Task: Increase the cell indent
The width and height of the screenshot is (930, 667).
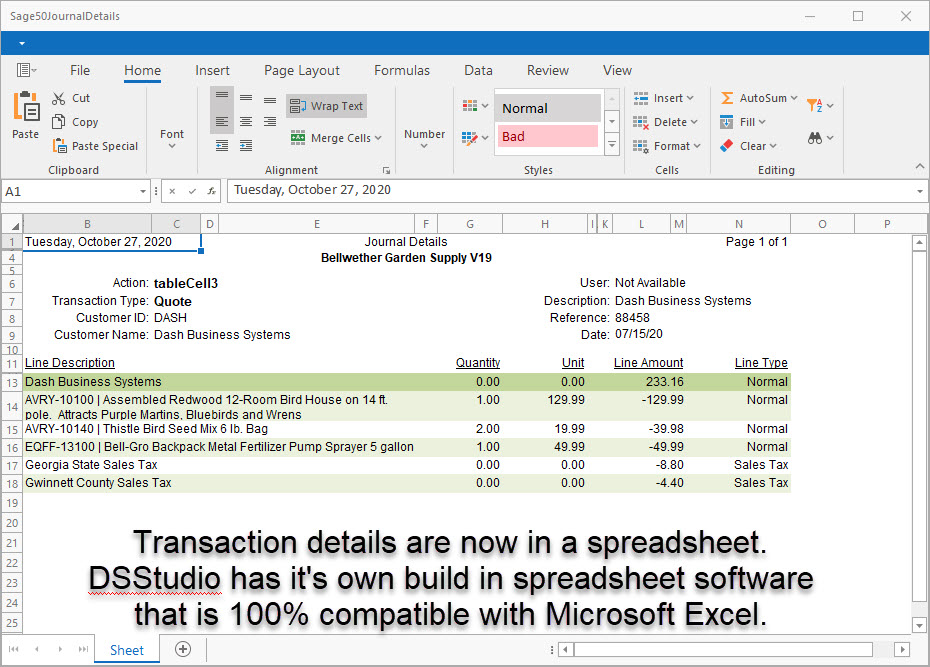Action: point(246,145)
